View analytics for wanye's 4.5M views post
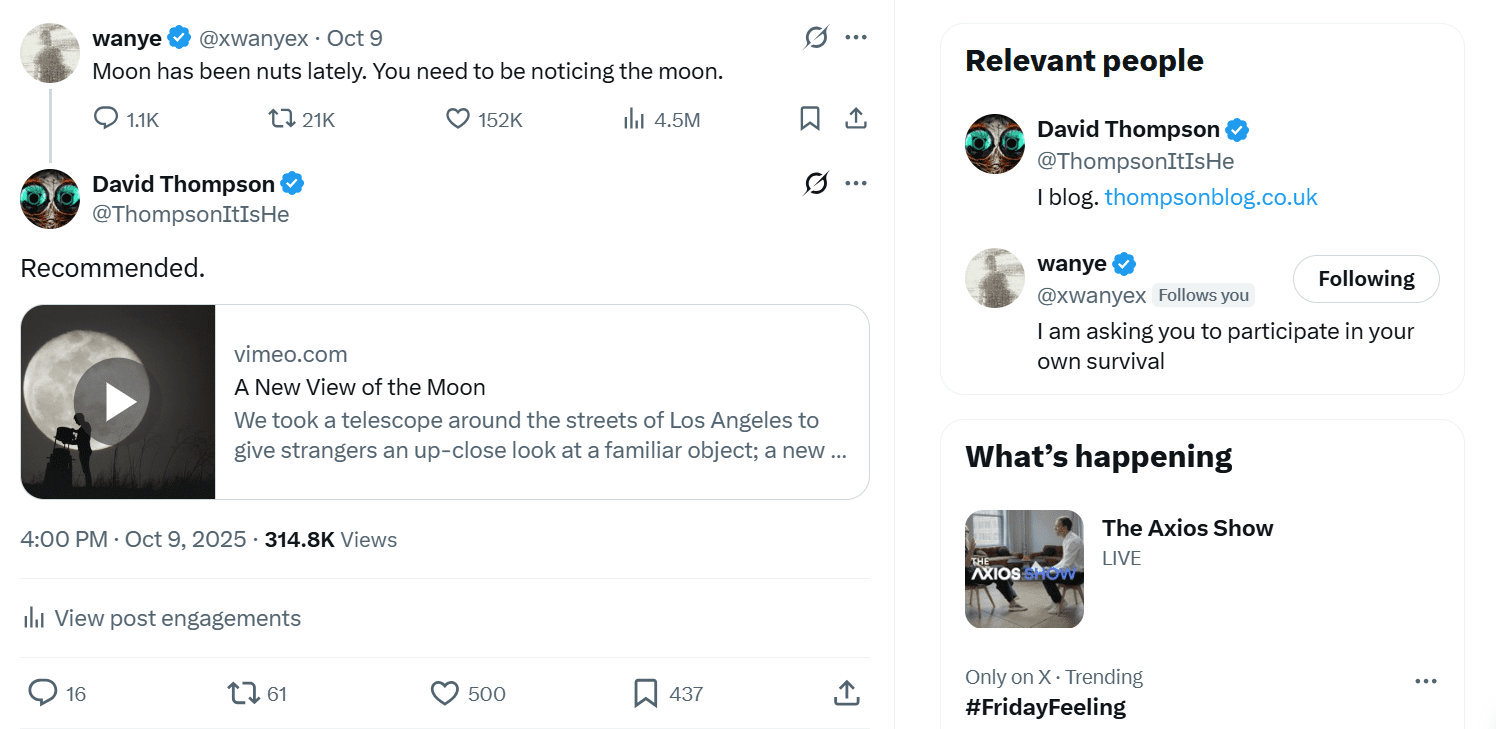The image size is (1496, 729). click(634, 119)
